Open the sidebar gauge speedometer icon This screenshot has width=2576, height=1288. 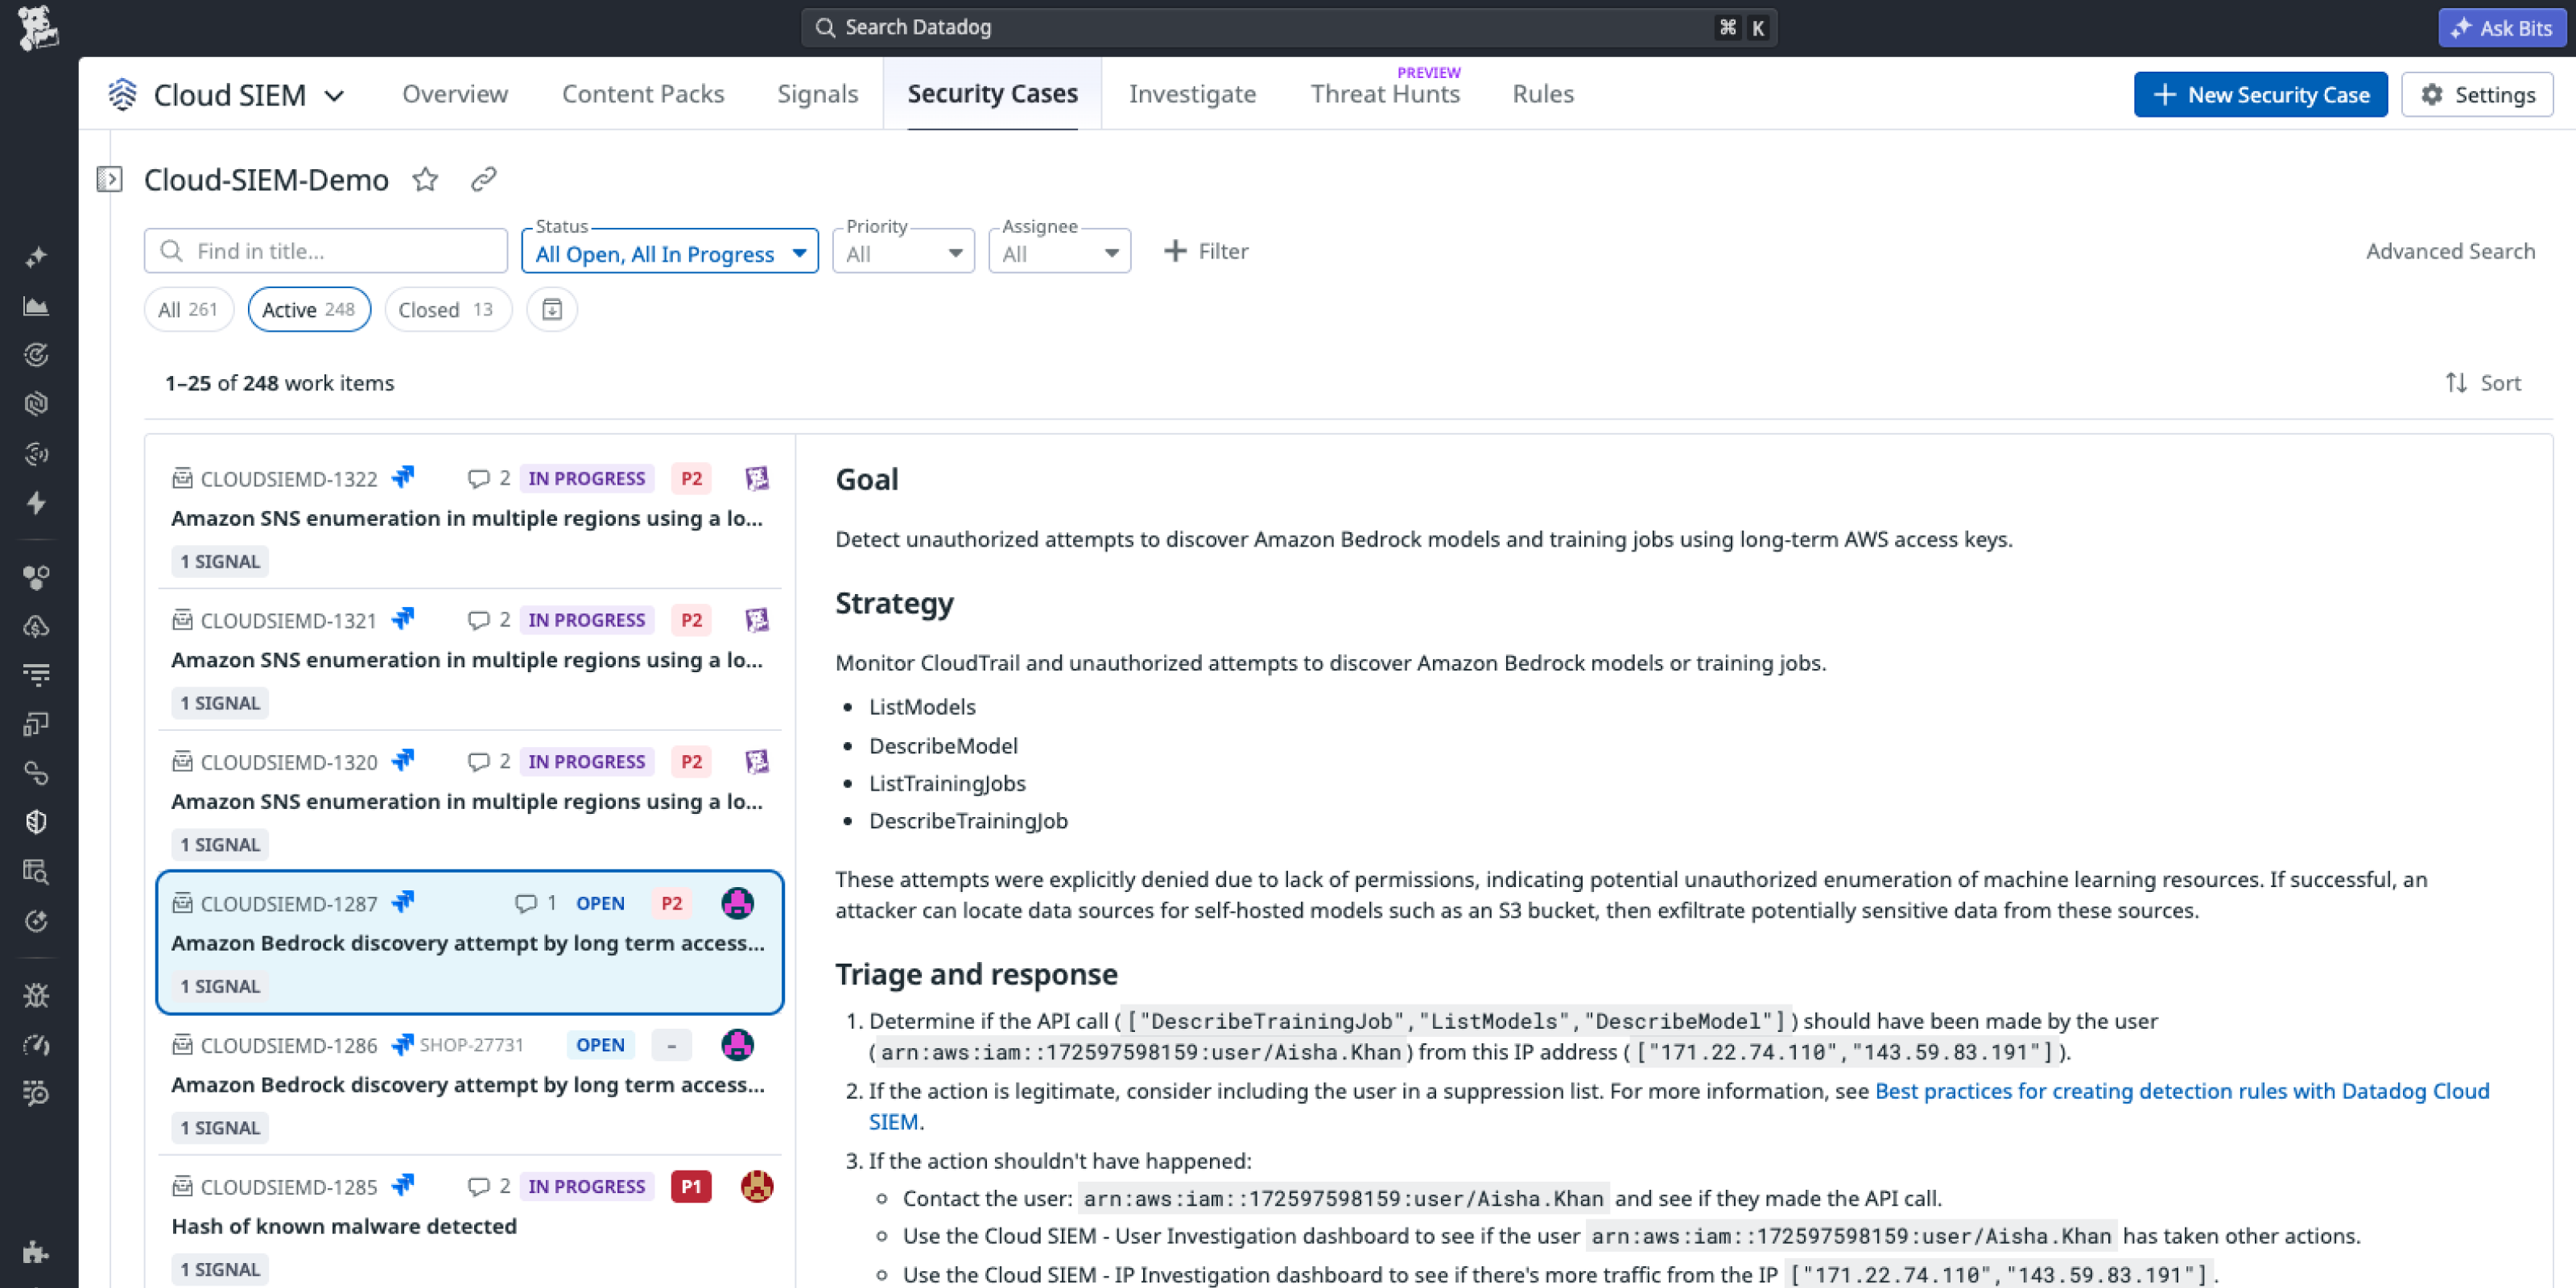click(36, 1045)
